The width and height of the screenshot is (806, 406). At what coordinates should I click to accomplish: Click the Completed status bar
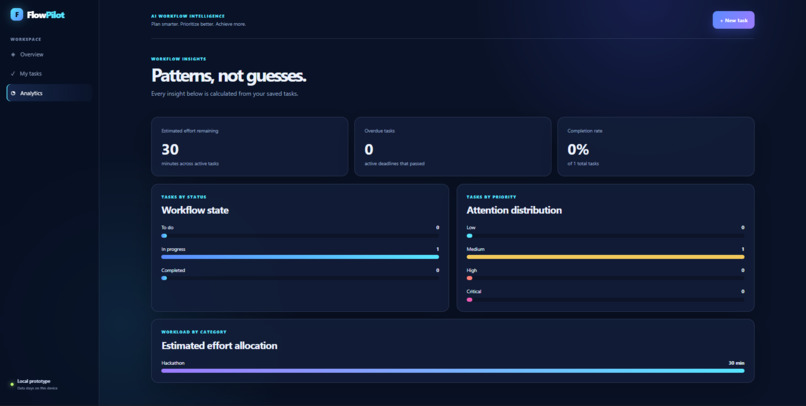coord(300,278)
